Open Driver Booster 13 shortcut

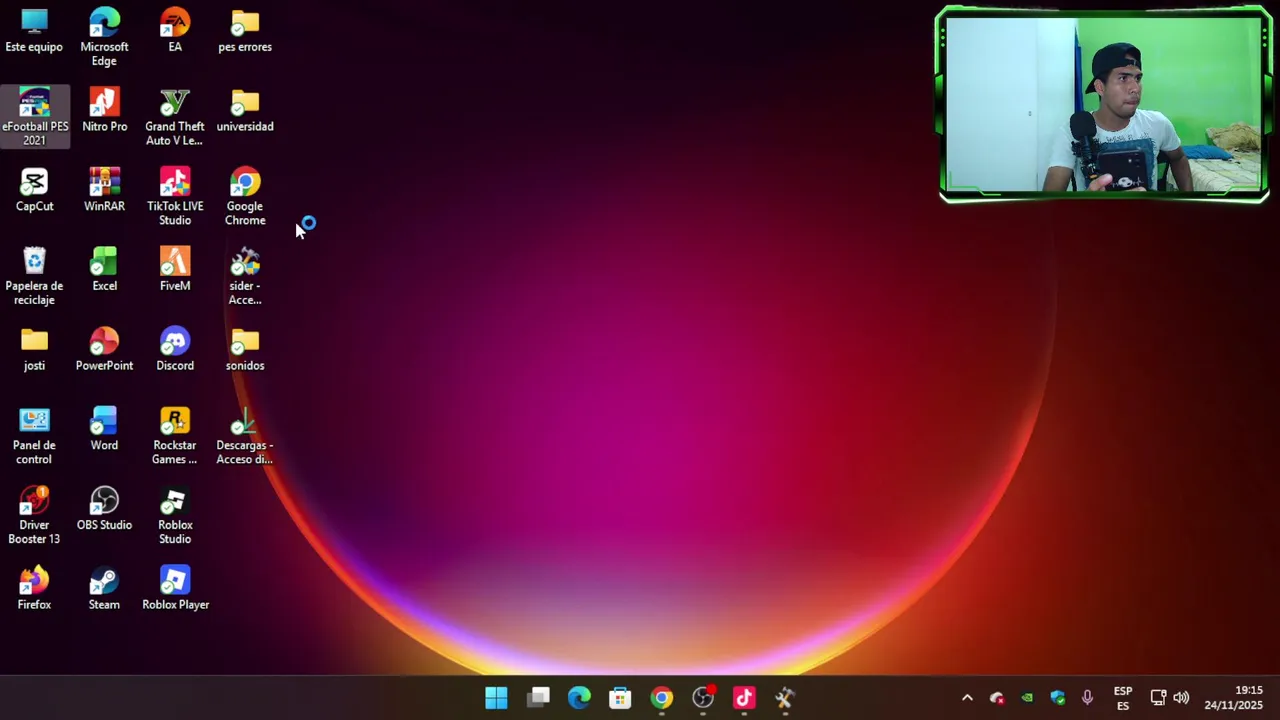(x=34, y=515)
